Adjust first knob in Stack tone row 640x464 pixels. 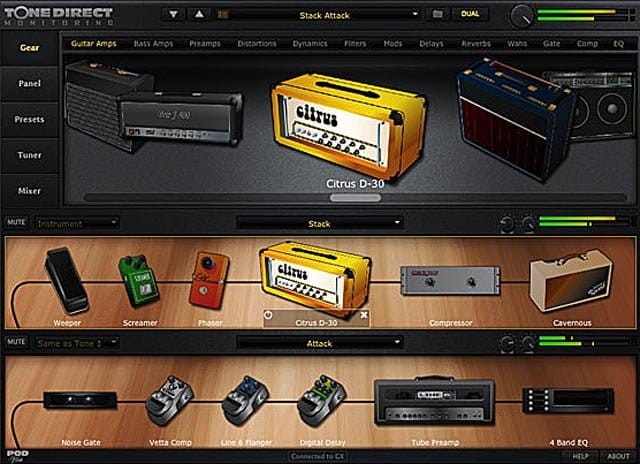[x=507, y=224]
